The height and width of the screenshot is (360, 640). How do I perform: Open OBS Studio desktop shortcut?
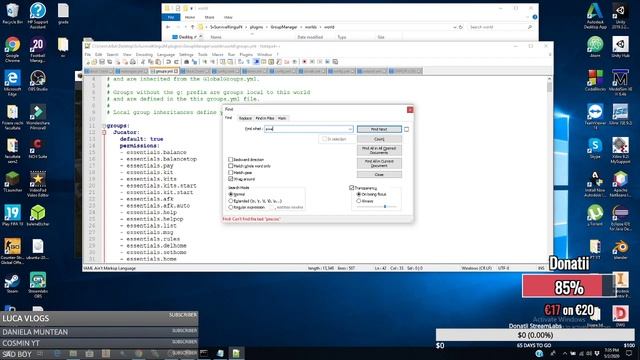pyautogui.click(x=38, y=80)
